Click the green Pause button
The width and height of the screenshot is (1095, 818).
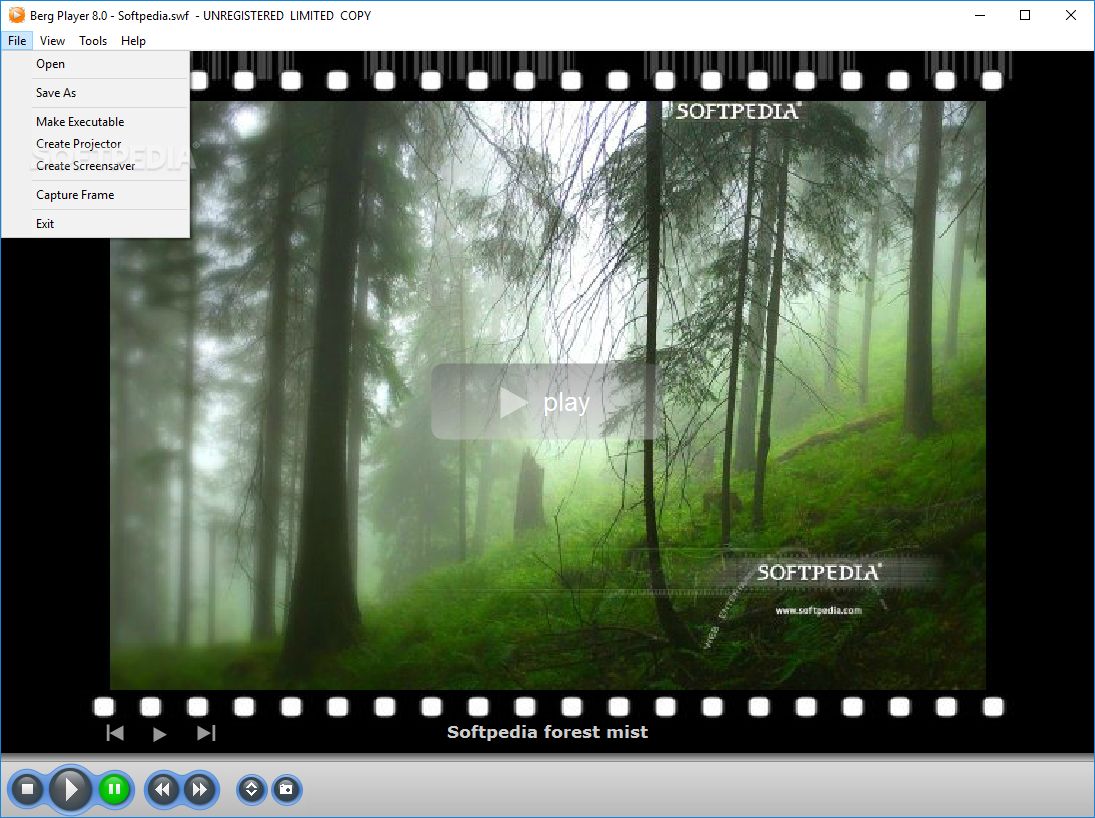(x=114, y=789)
